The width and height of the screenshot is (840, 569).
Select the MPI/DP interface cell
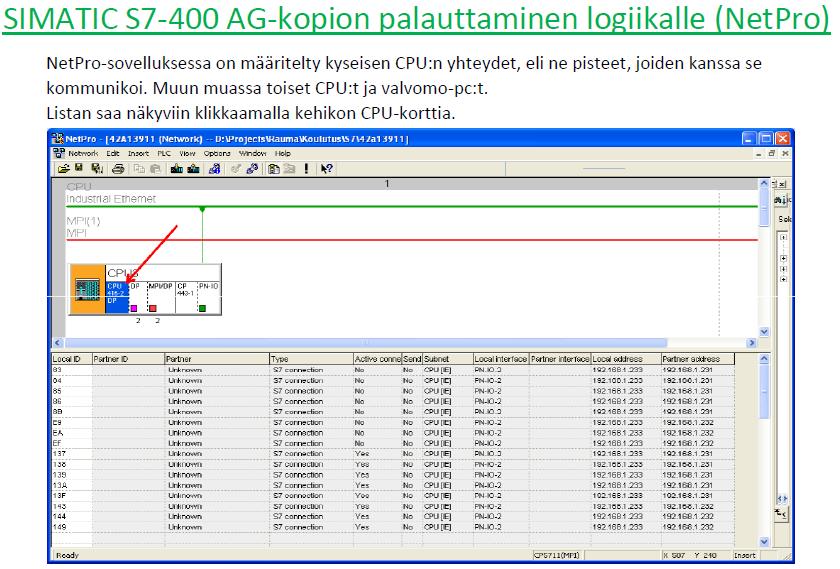click(x=161, y=297)
